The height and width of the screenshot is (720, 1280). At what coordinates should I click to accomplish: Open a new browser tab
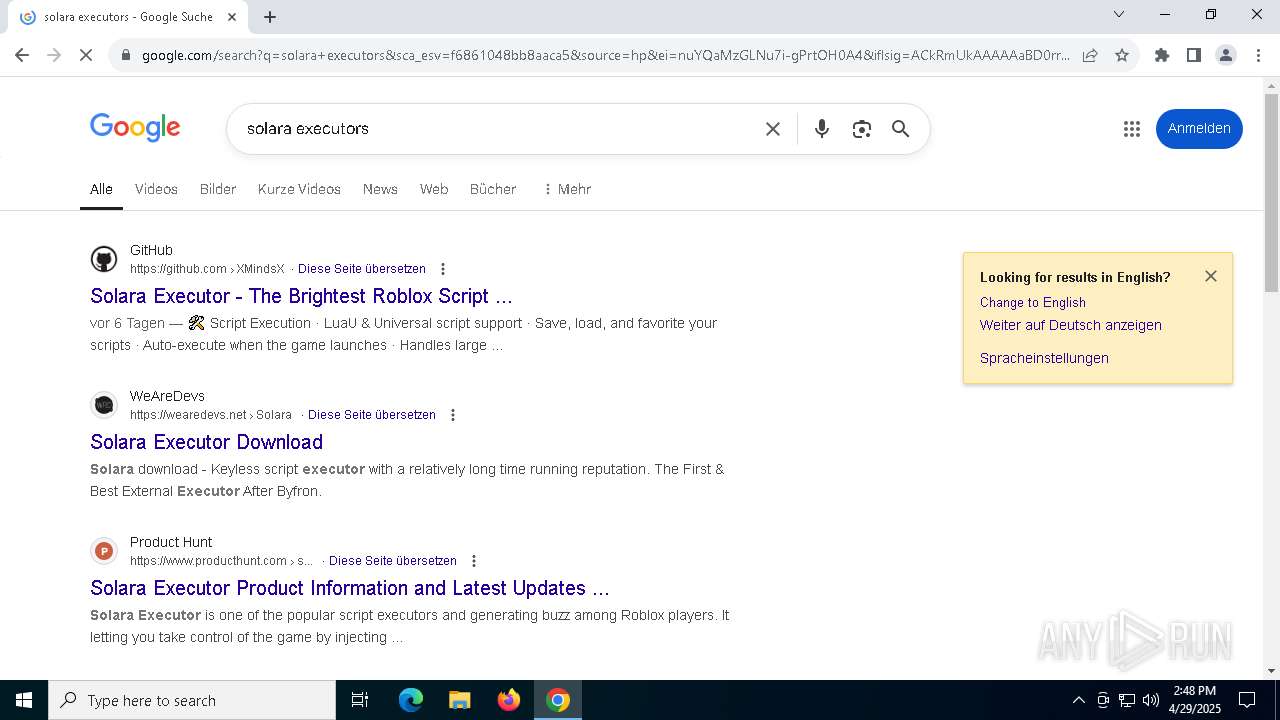coord(270,17)
